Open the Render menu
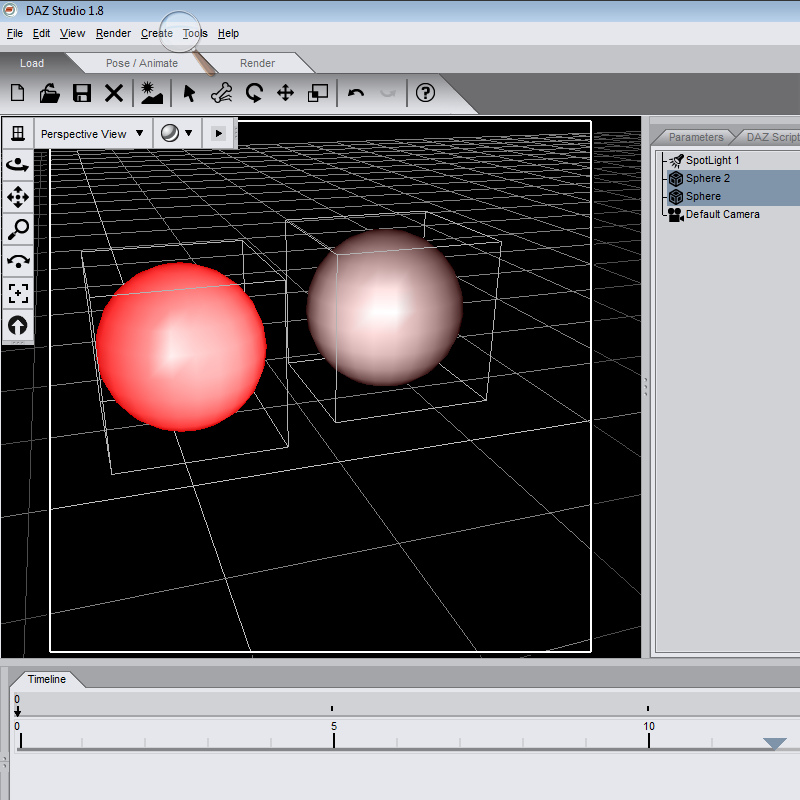Image resolution: width=800 pixels, height=800 pixels. coord(113,33)
